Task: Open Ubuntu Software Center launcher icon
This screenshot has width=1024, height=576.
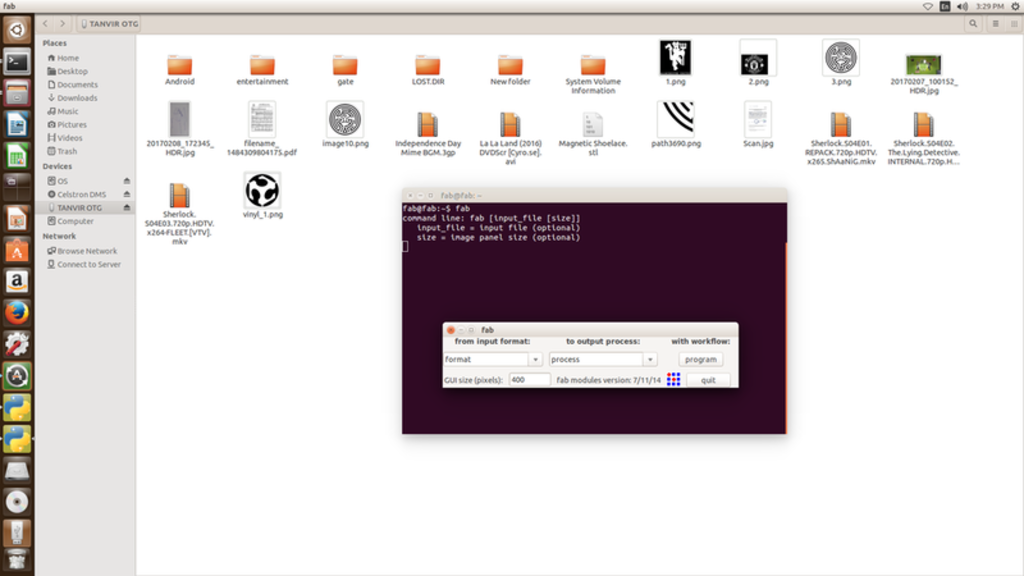Action: tap(17, 251)
